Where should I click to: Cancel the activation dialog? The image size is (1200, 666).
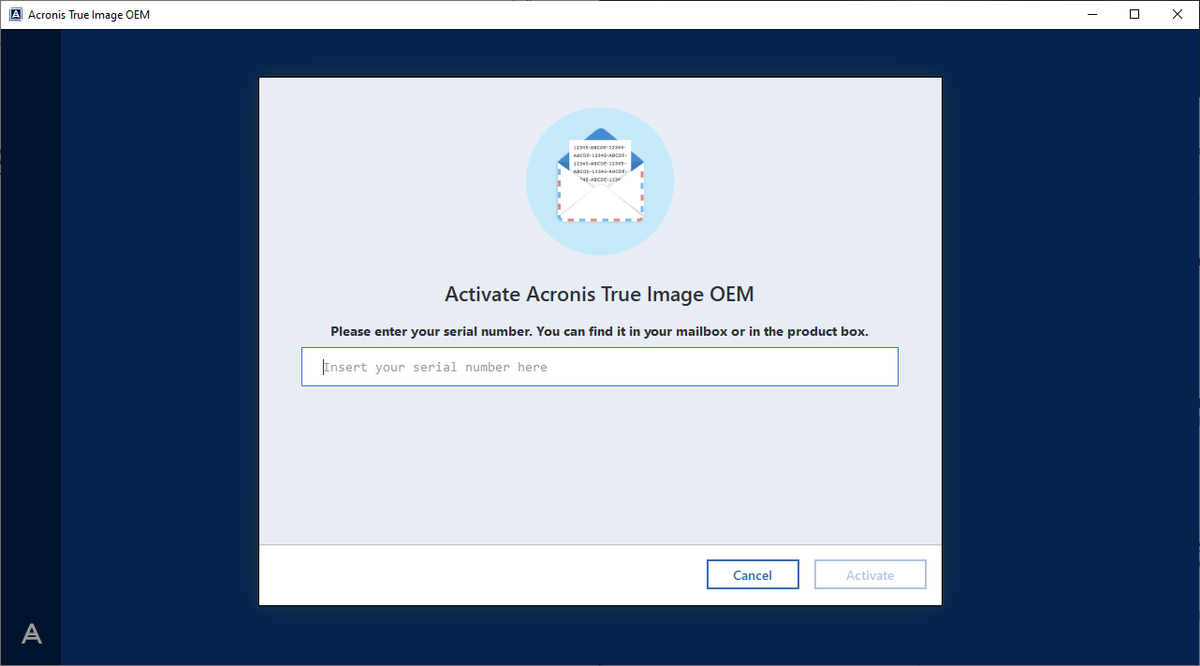pyautogui.click(x=752, y=575)
